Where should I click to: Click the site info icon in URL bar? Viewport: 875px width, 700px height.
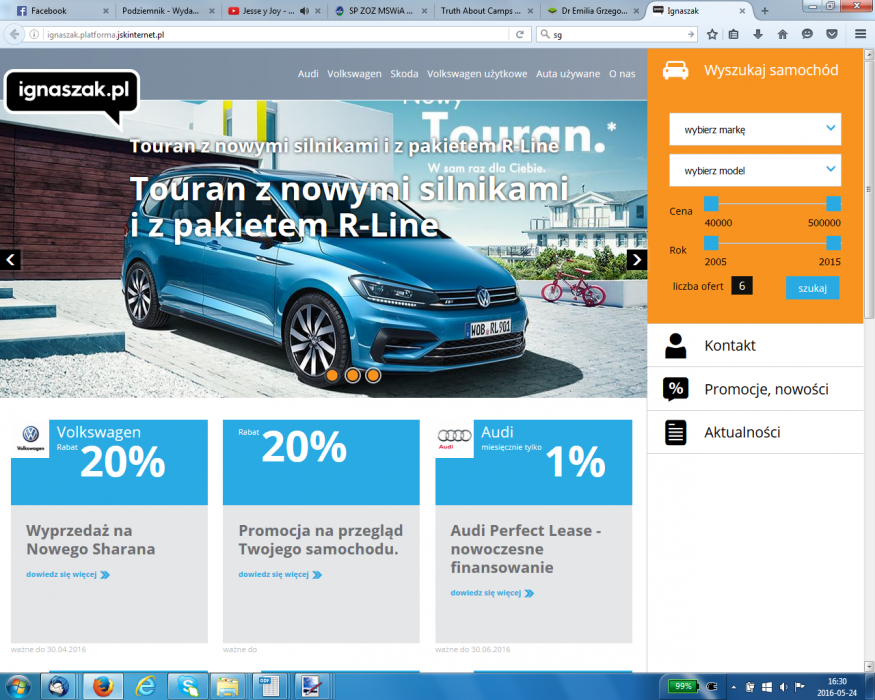[34, 35]
